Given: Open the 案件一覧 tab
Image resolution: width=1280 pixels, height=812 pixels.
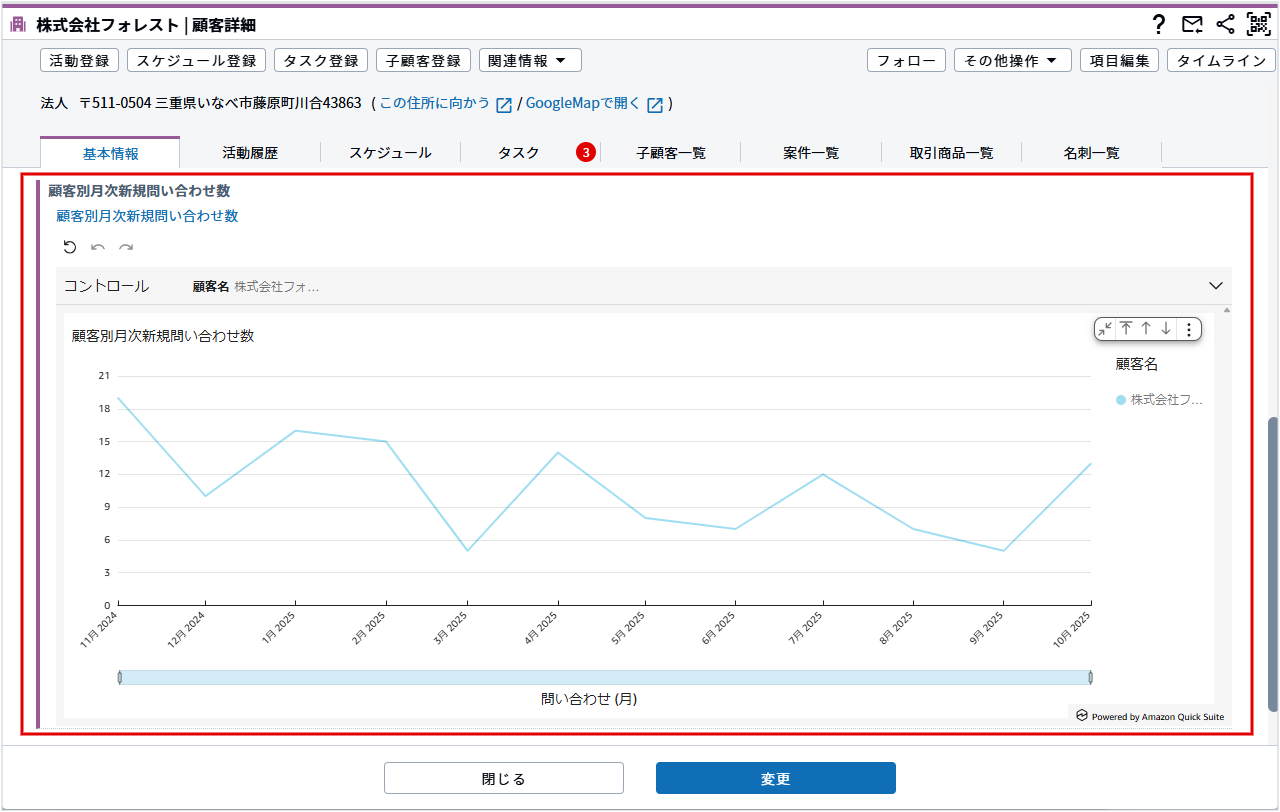Looking at the screenshot, I should (811, 153).
